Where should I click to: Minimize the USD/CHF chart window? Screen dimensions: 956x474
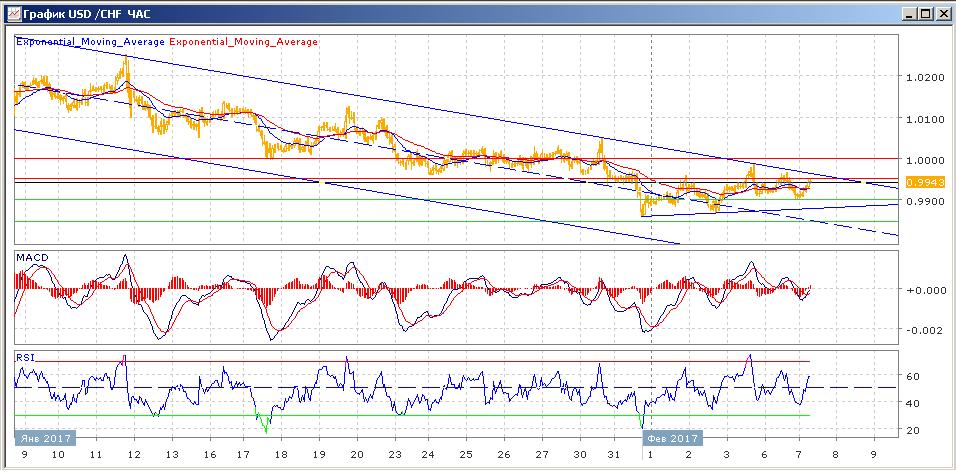tap(908, 13)
